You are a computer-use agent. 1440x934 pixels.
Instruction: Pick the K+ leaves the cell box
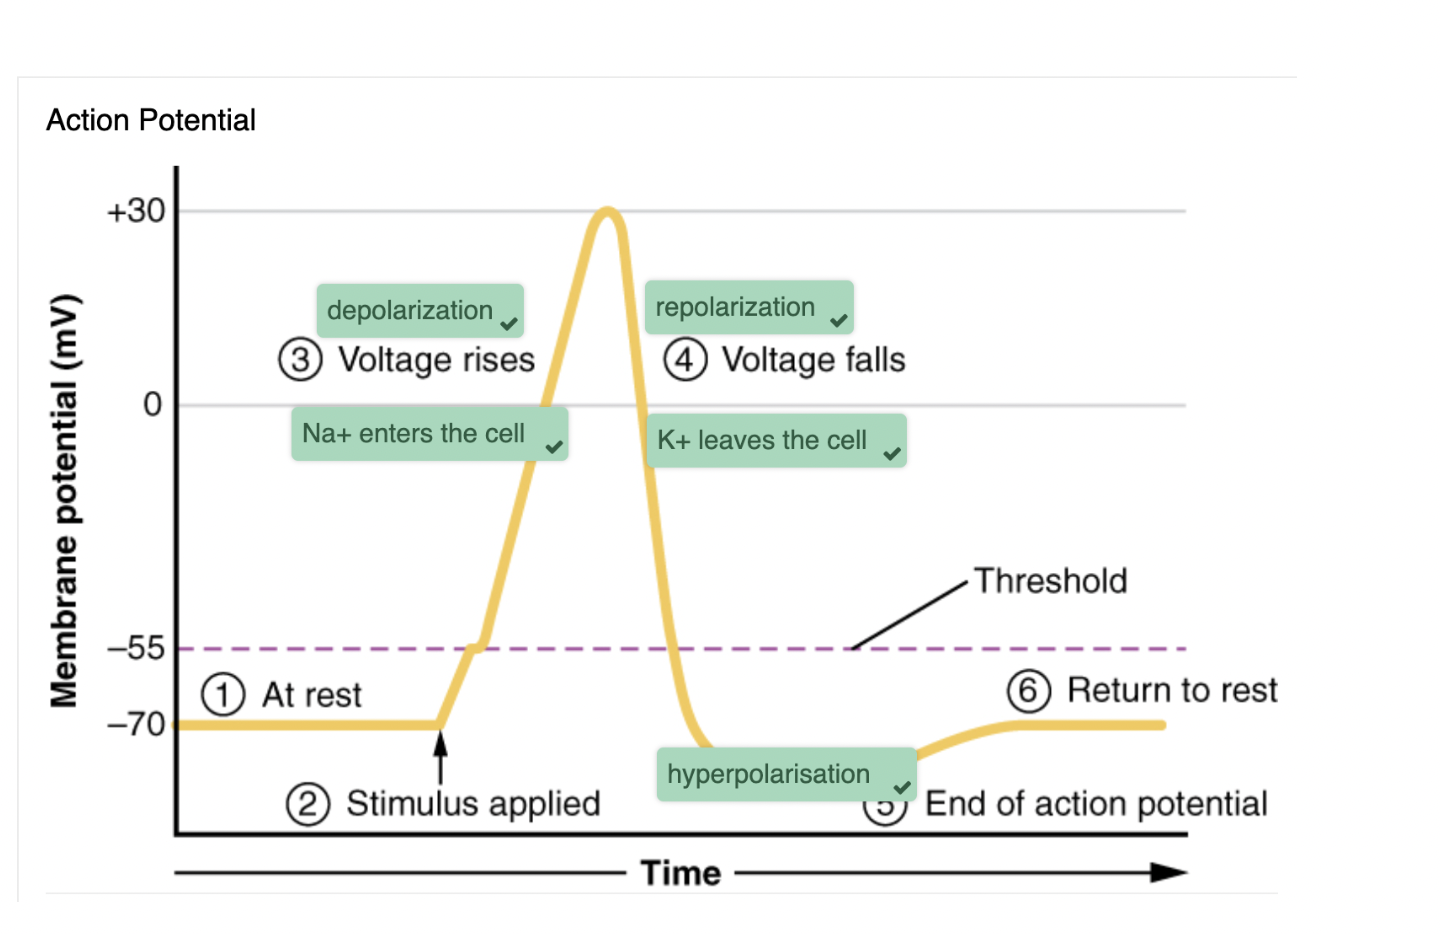[x=762, y=441]
